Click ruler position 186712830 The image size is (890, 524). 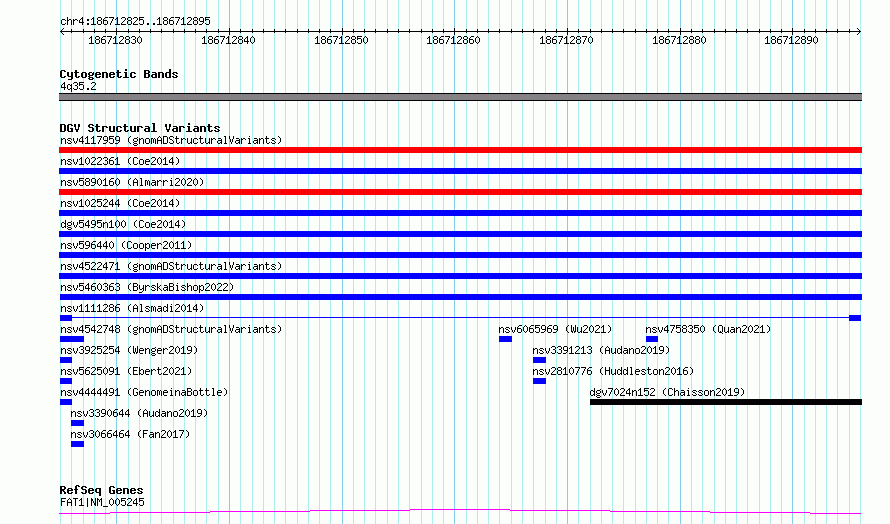(x=115, y=40)
